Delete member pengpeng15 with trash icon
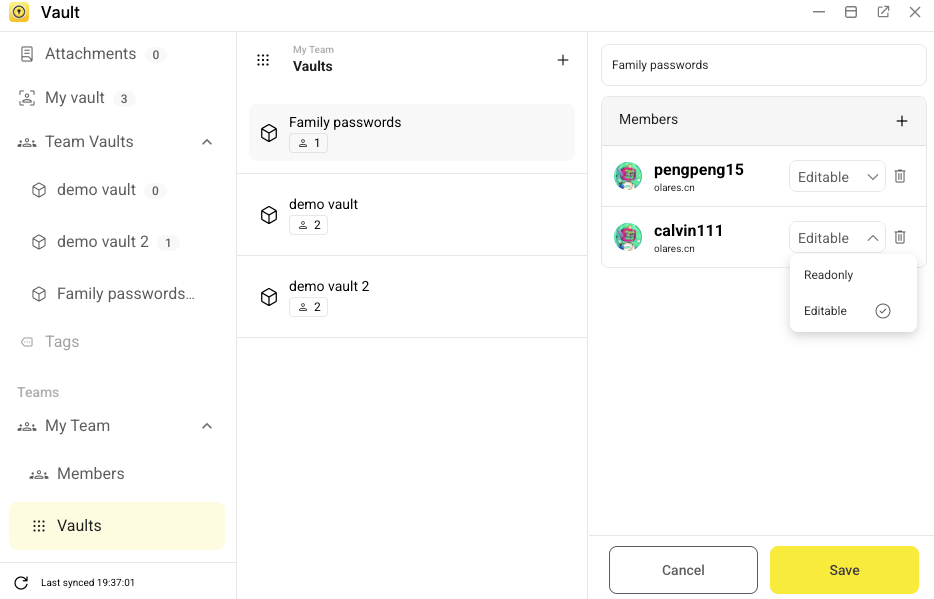 899,176
